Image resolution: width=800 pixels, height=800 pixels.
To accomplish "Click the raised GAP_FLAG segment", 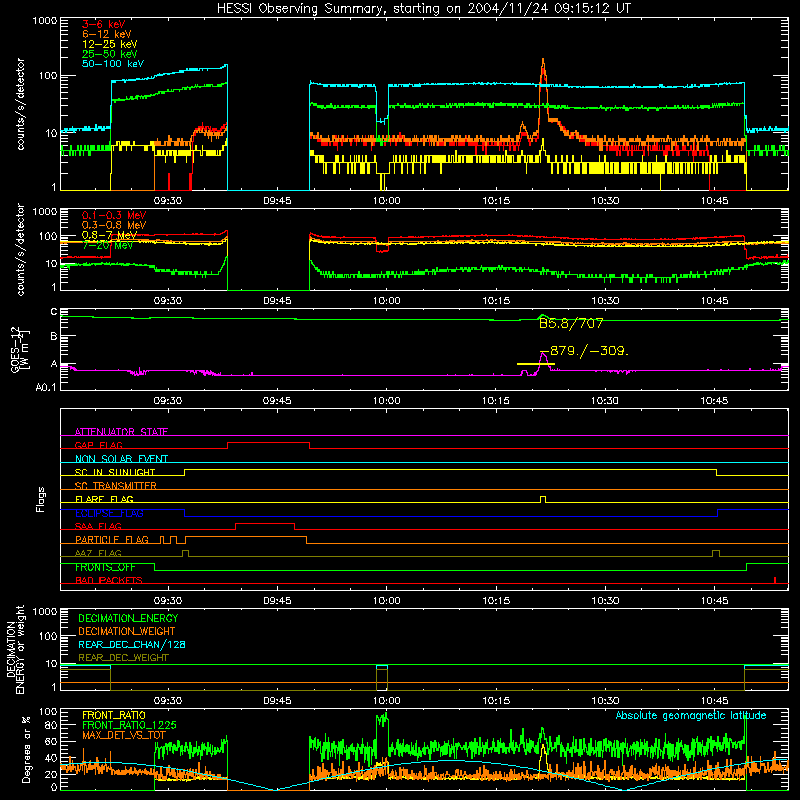I will (x=268, y=443).
